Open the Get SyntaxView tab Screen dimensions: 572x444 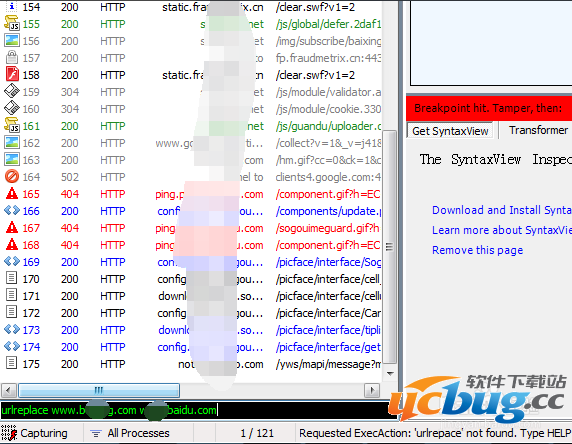450,131
